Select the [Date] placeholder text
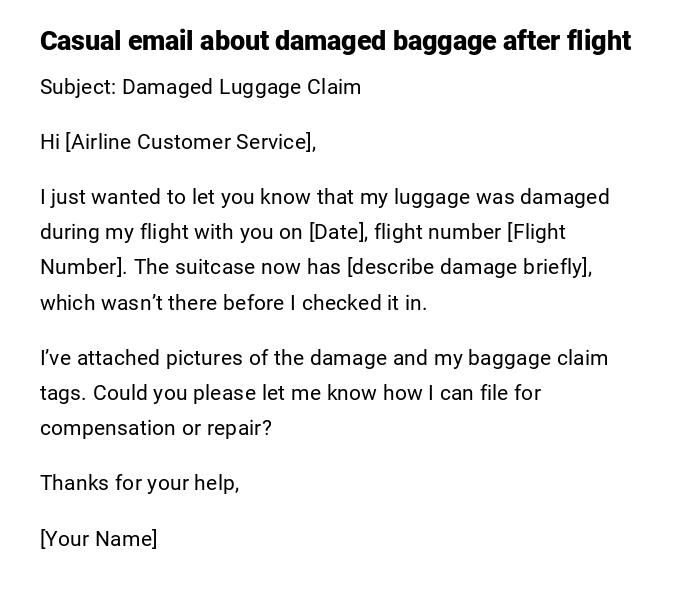This screenshot has height=601, width=700. click(338, 232)
